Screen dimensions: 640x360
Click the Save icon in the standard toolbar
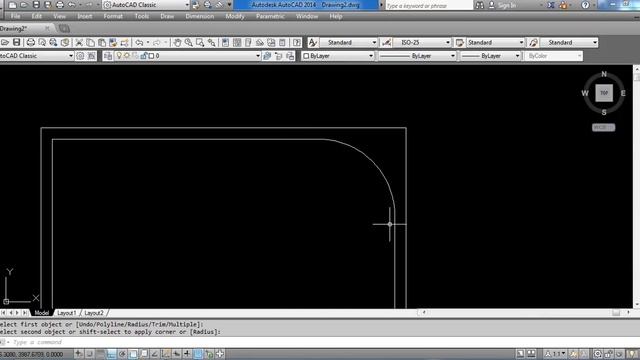16,42
